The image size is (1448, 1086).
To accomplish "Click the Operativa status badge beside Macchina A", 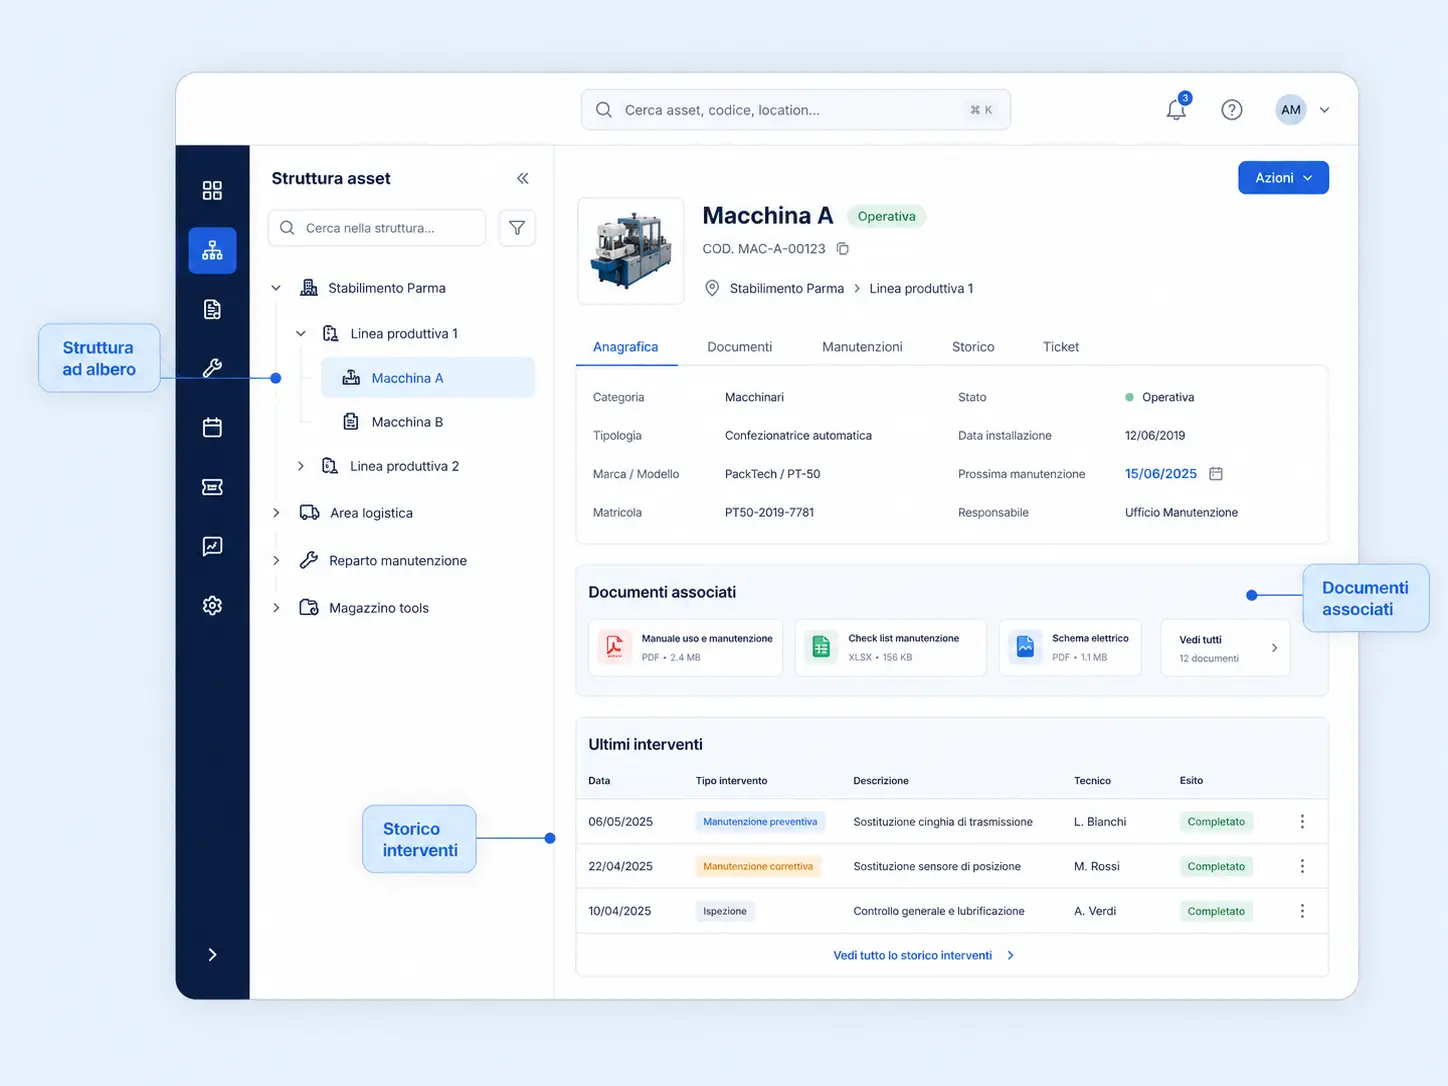I will 887,216.
